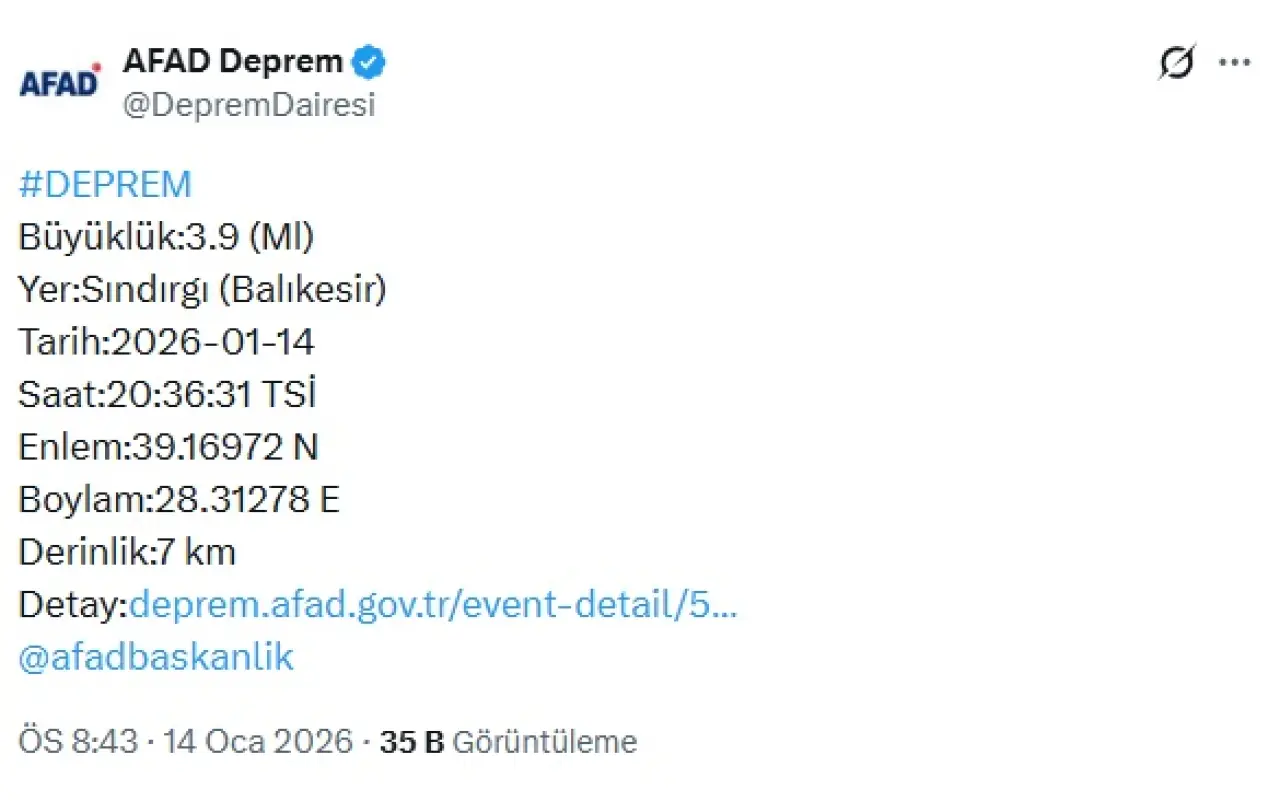Screen dimensions: 1280x801
Task: Click the blue verified badge icon
Action: point(370,63)
